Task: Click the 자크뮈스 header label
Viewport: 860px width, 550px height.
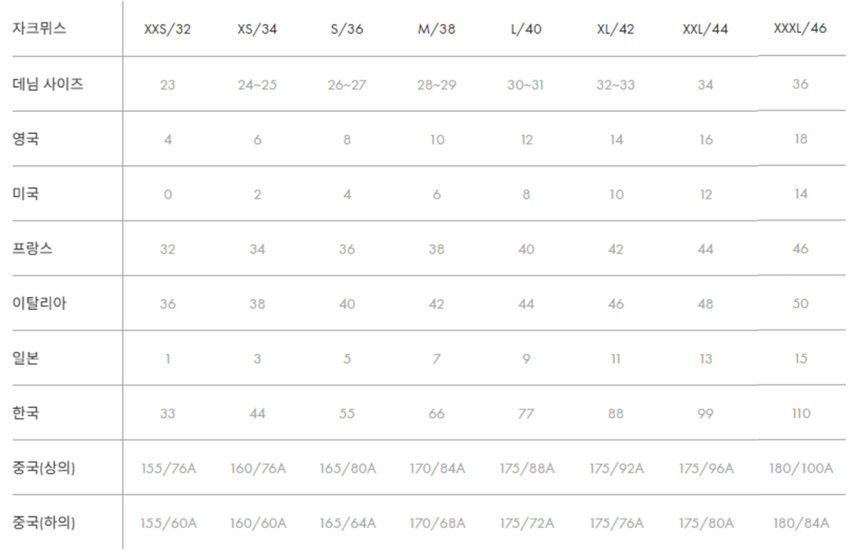Action: [x=40, y=29]
